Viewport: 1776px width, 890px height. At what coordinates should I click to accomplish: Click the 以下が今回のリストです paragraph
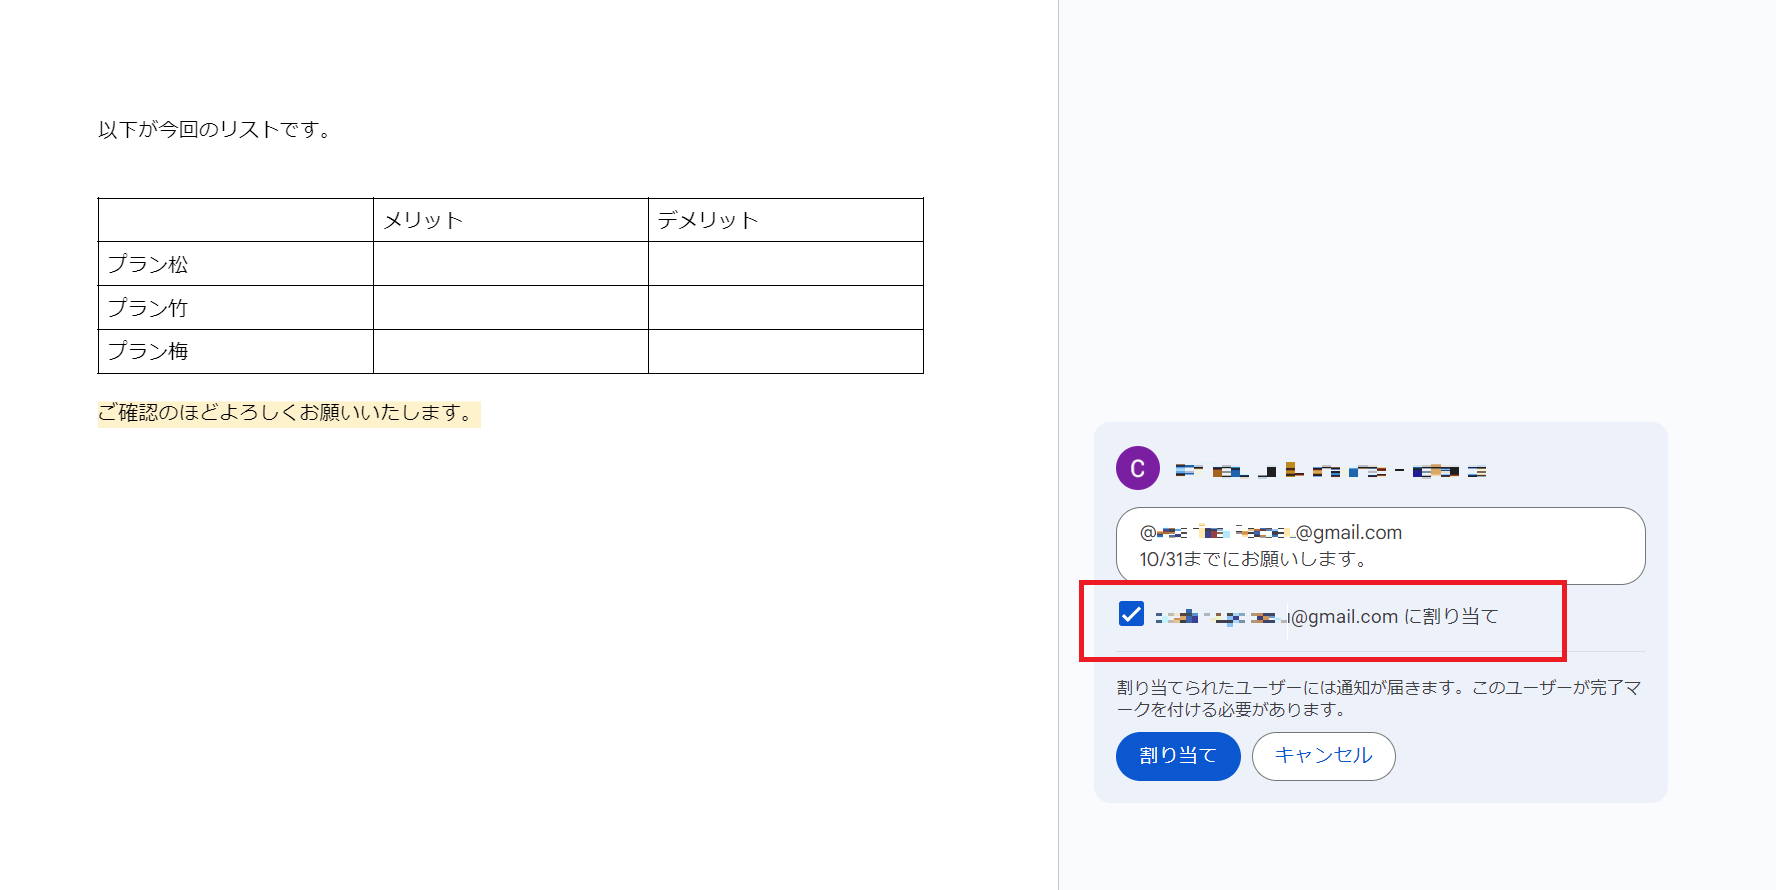tap(214, 130)
